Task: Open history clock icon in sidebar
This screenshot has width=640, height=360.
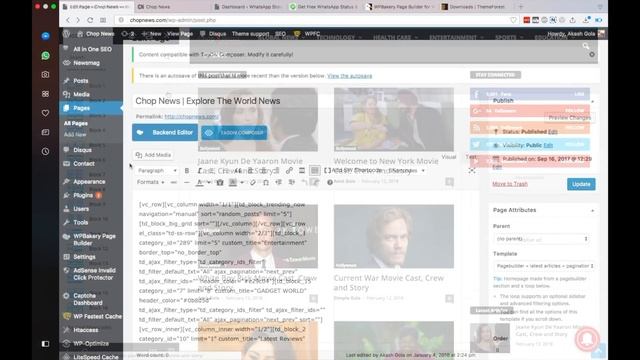Action: (x=45, y=151)
